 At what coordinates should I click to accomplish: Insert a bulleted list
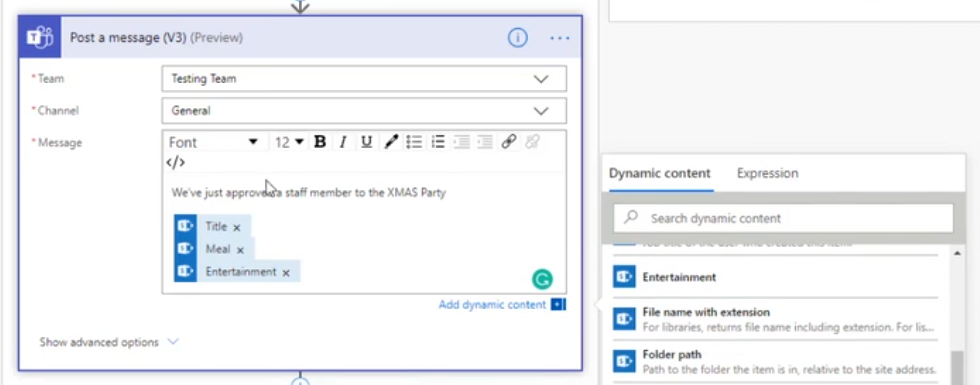point(414,142)
